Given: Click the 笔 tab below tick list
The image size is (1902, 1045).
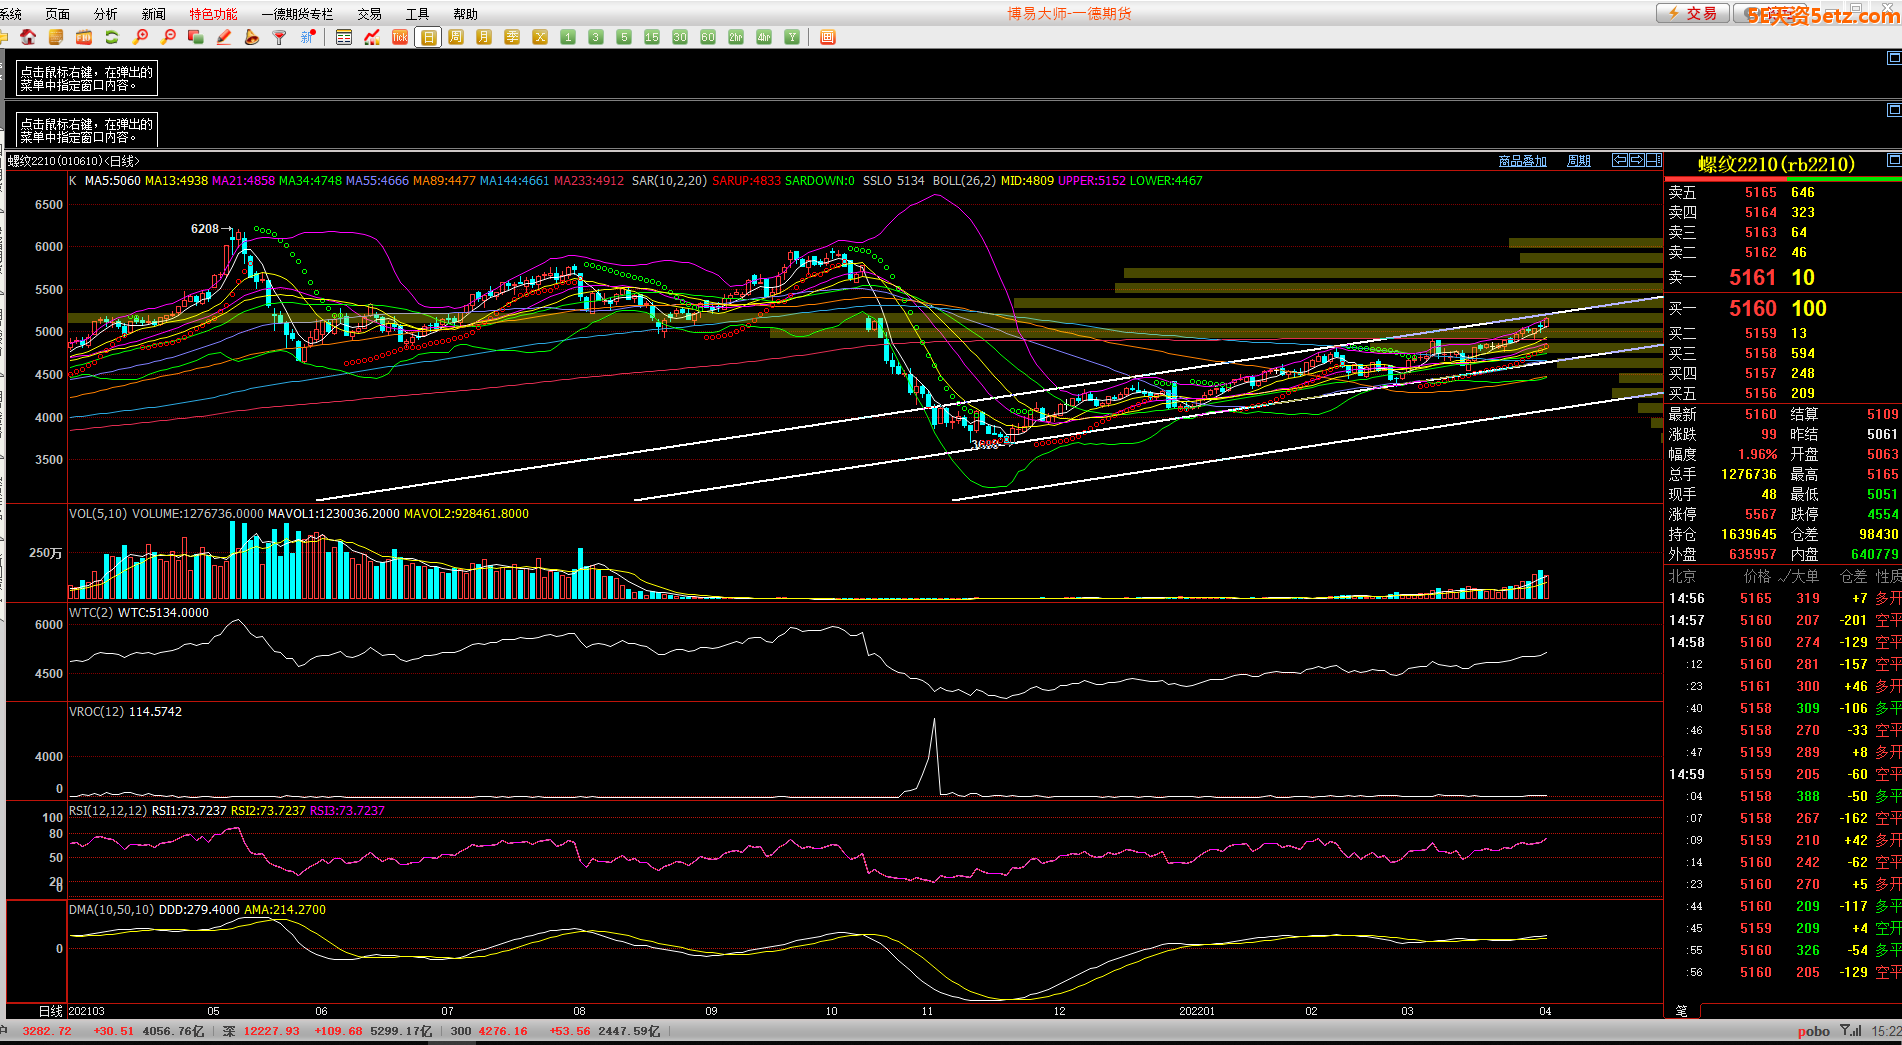Looking at the screenshot, I should coord(1681,1011).
